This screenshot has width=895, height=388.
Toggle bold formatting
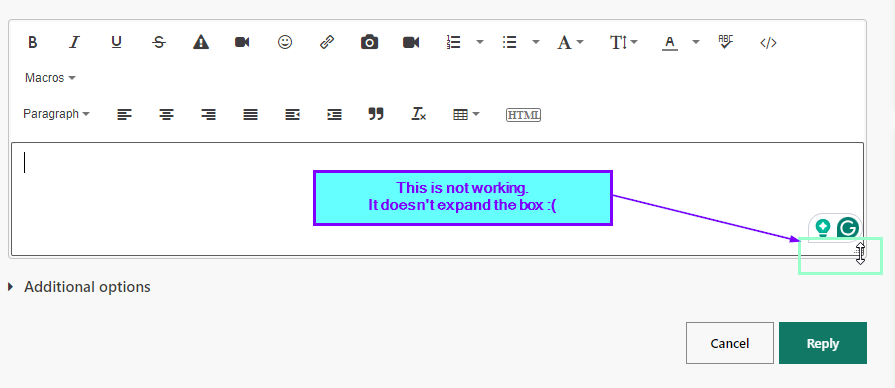[x=33, y=42]
